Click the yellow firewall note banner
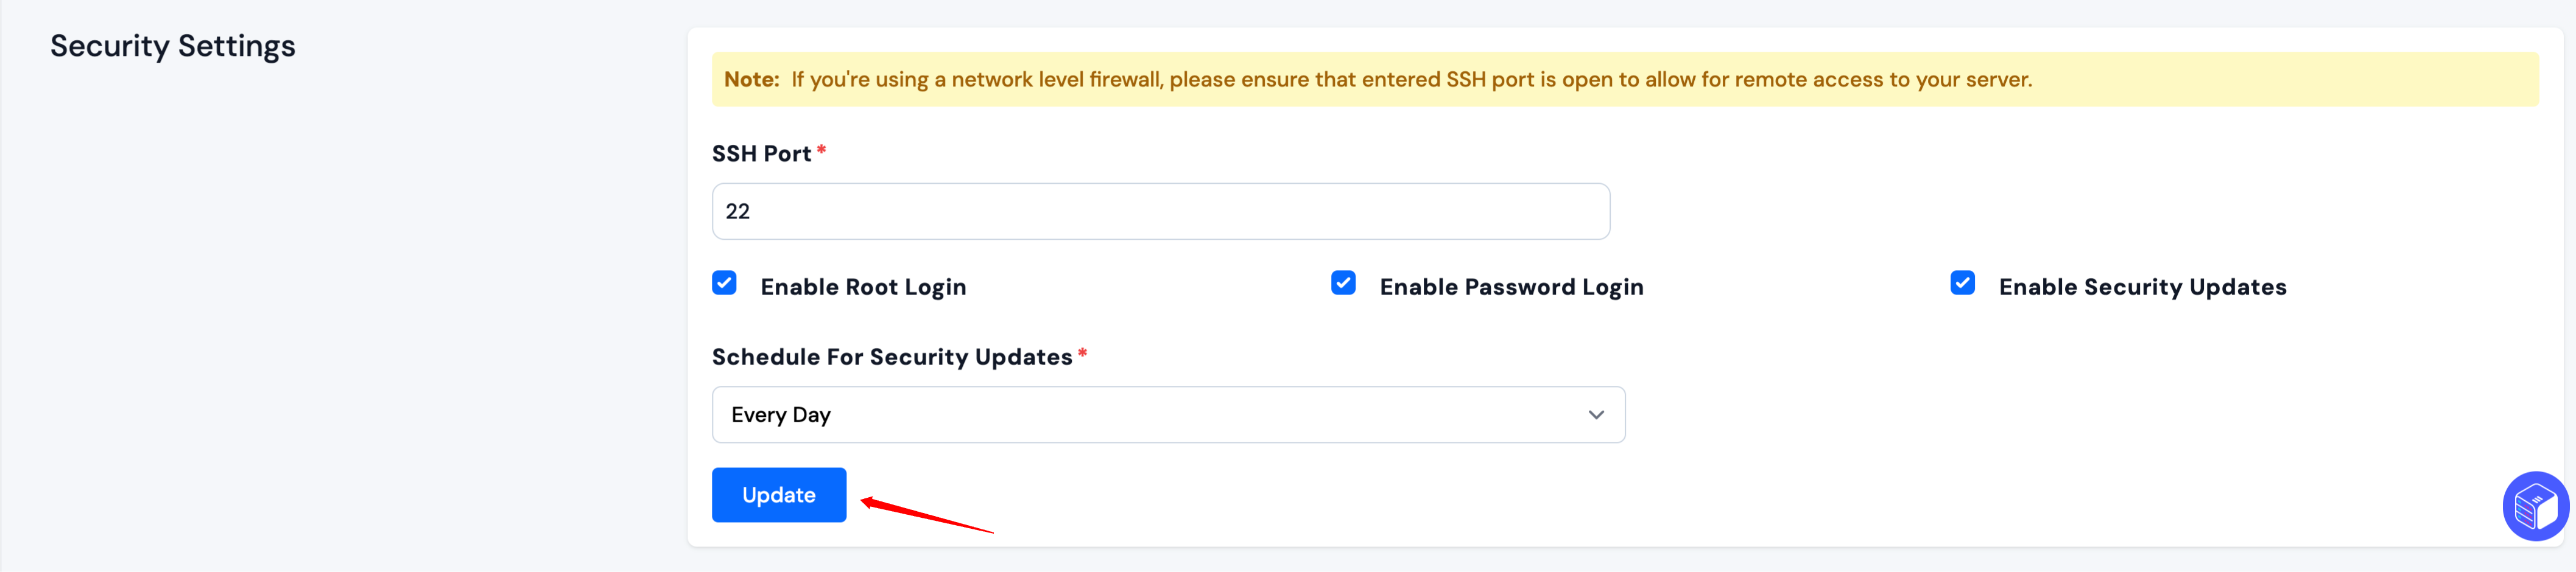This screenshot has width=2576, height=572. click(1625, 79)
